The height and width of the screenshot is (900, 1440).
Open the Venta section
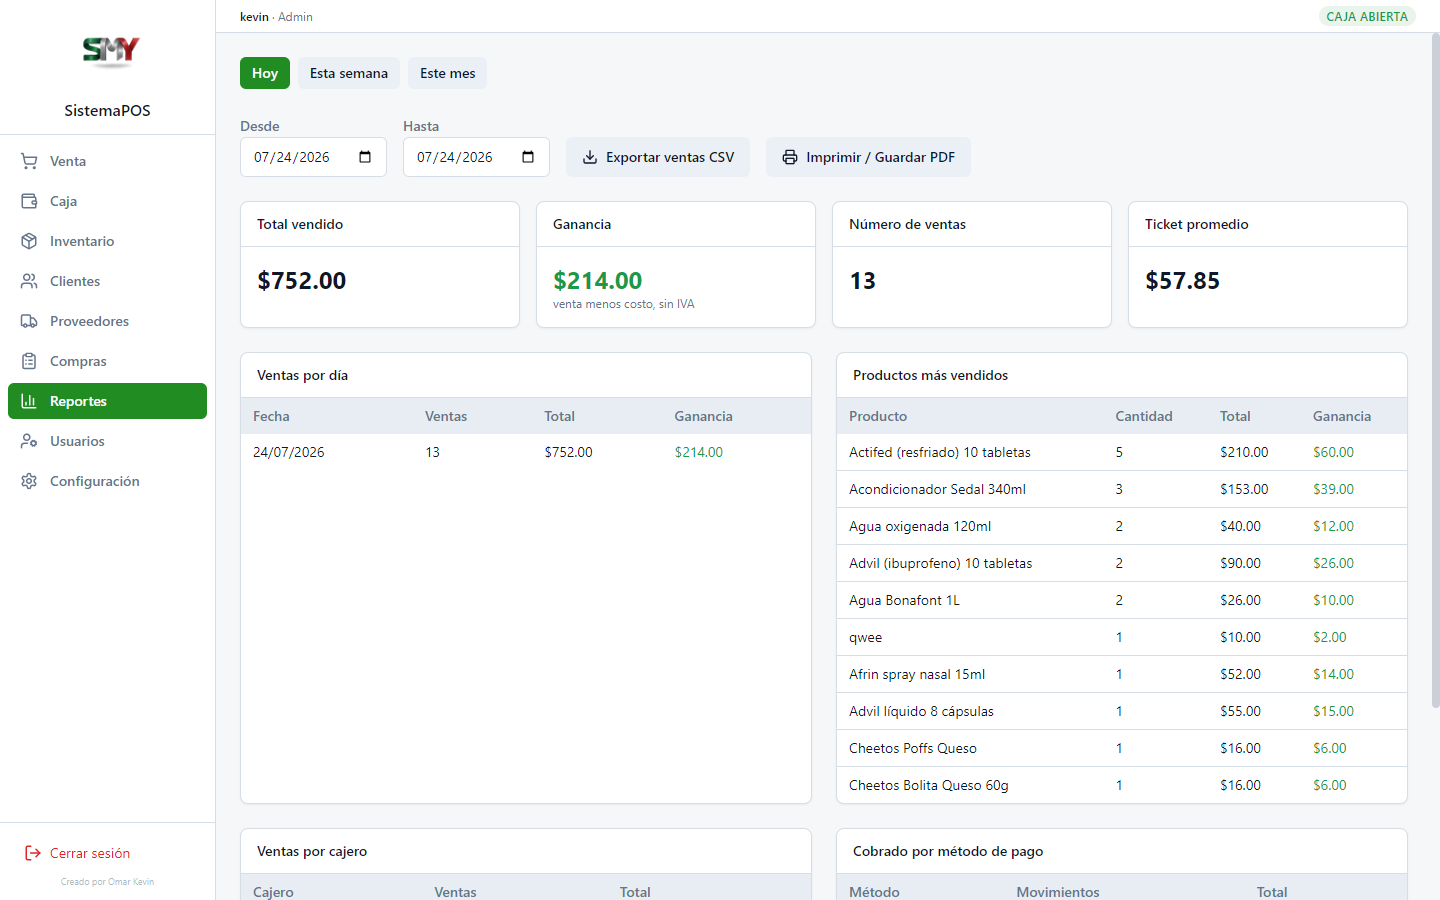[x=107, y=161]
